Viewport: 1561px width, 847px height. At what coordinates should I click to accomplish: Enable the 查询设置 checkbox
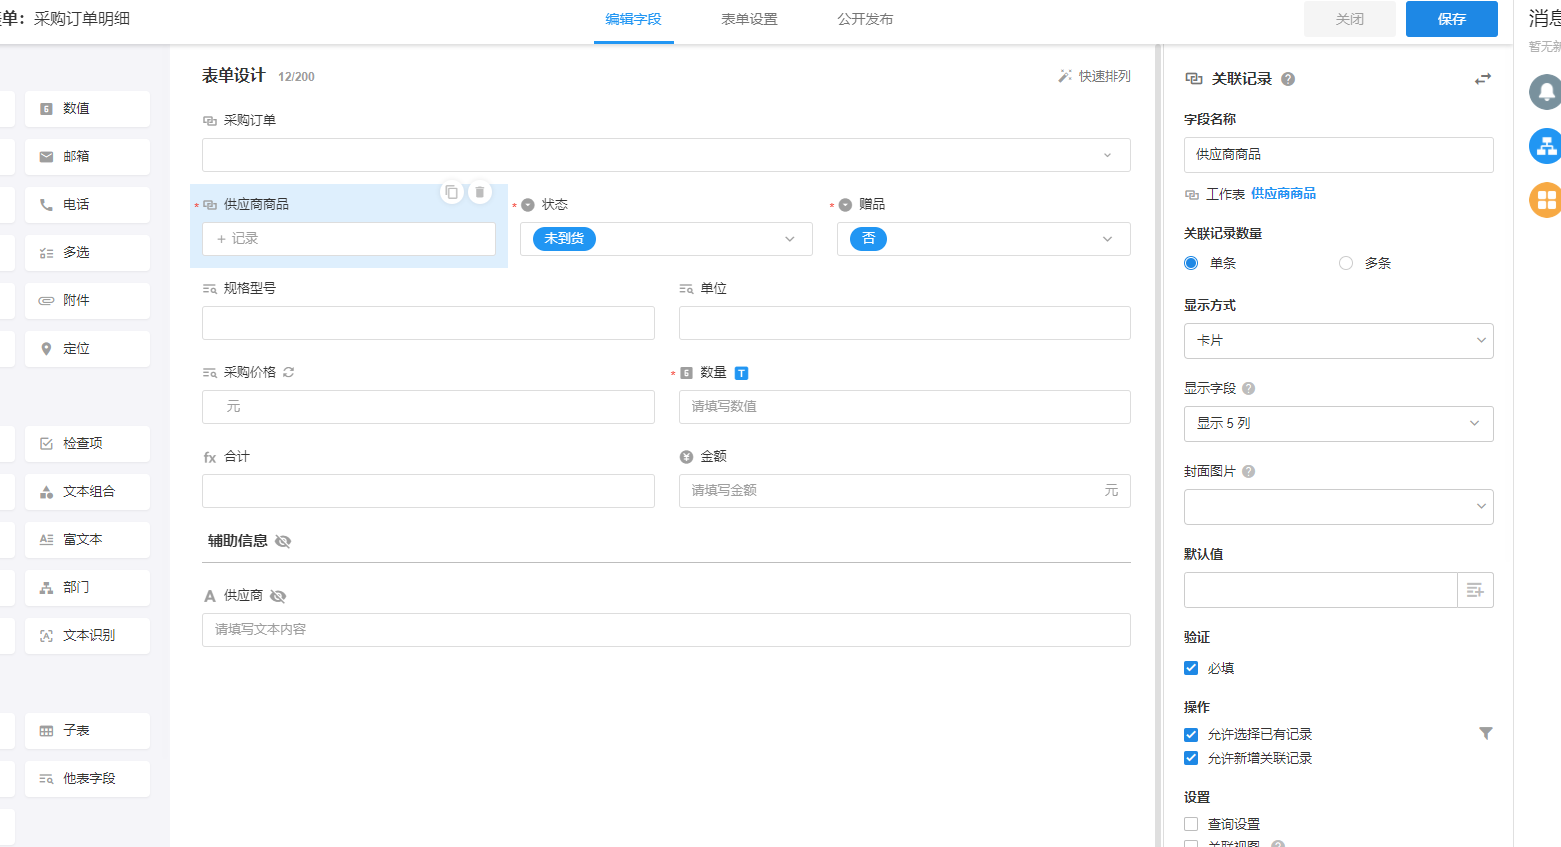pyautogui.click(x=1191, y=824)
